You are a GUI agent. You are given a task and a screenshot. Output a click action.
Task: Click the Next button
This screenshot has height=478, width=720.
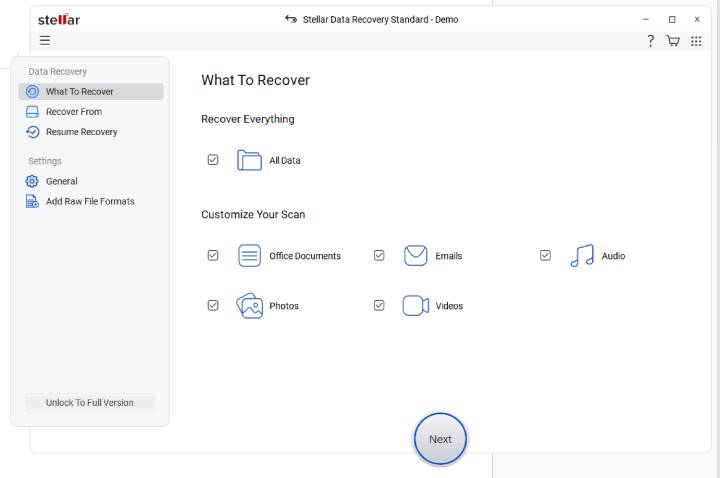pyautogui.click(x=440, y=439)
